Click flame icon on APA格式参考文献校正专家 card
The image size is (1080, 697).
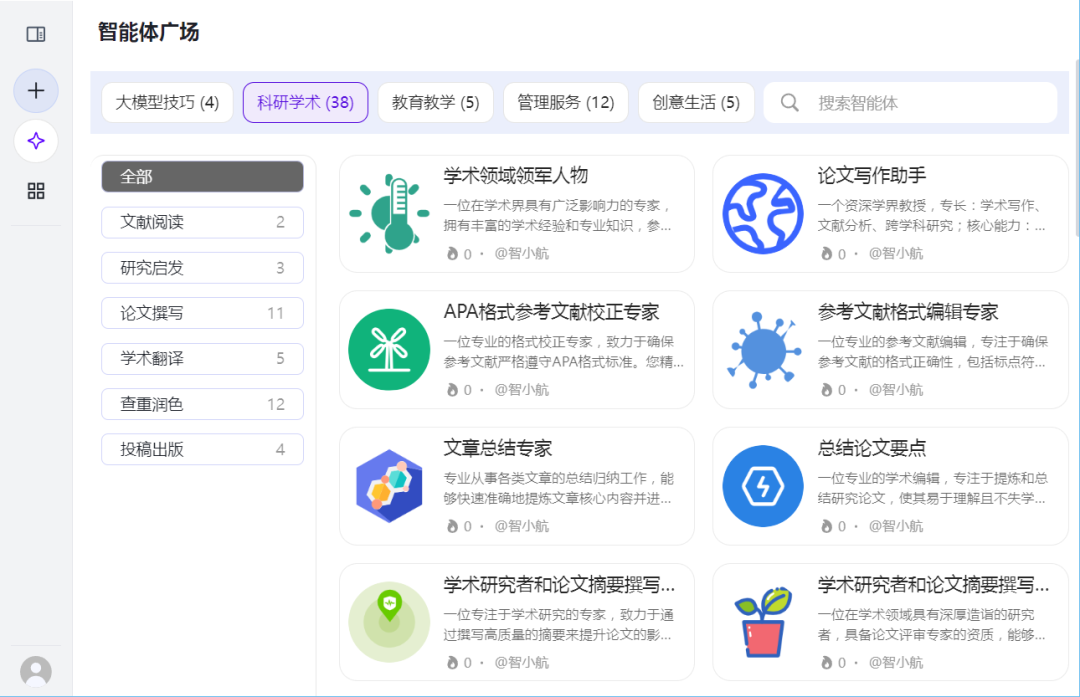[452, 390]
